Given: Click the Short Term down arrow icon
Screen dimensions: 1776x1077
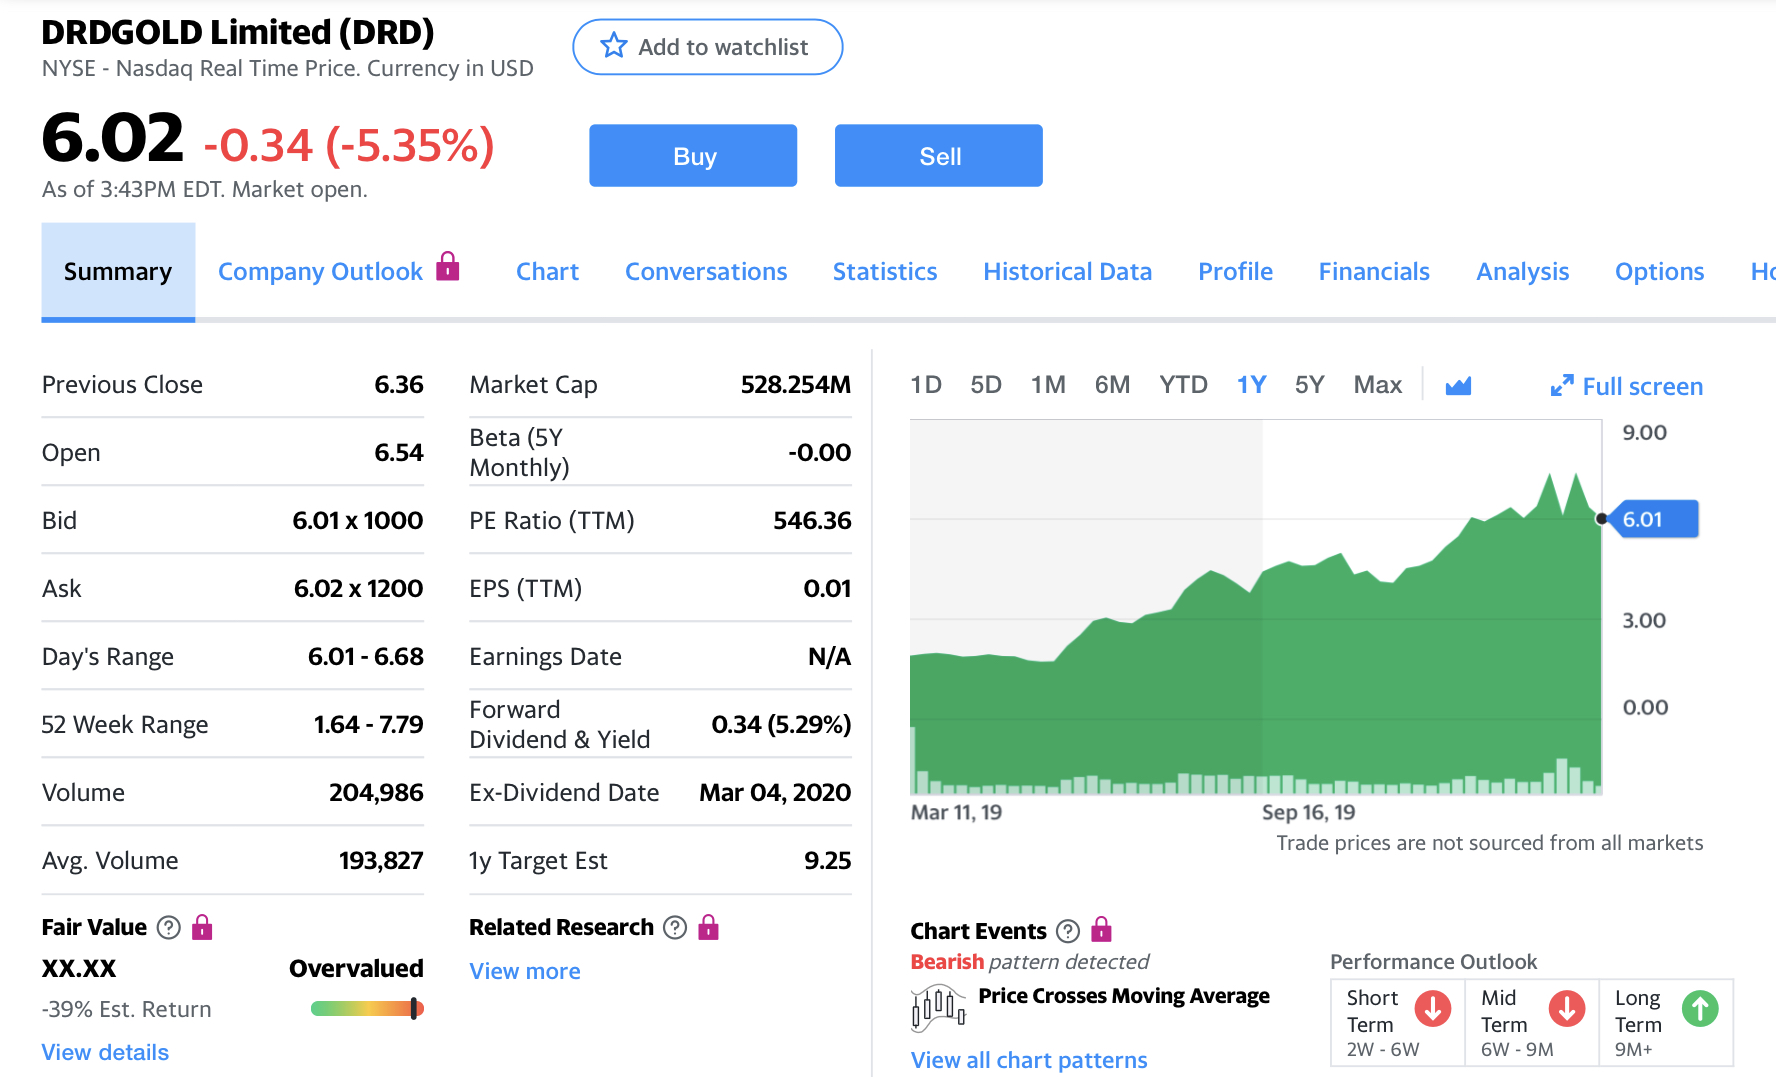Looking at the screenshot, I should coord(1432,1009).
